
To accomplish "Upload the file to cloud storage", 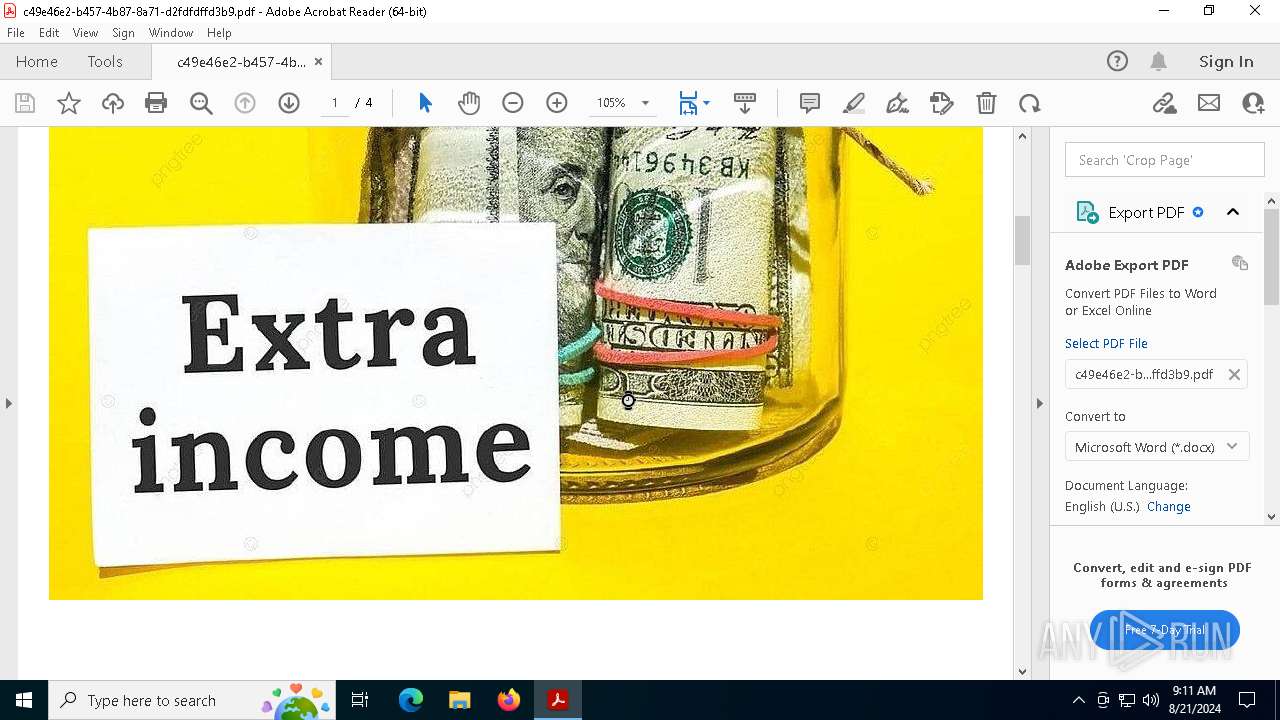I will [x=113, y=103].
